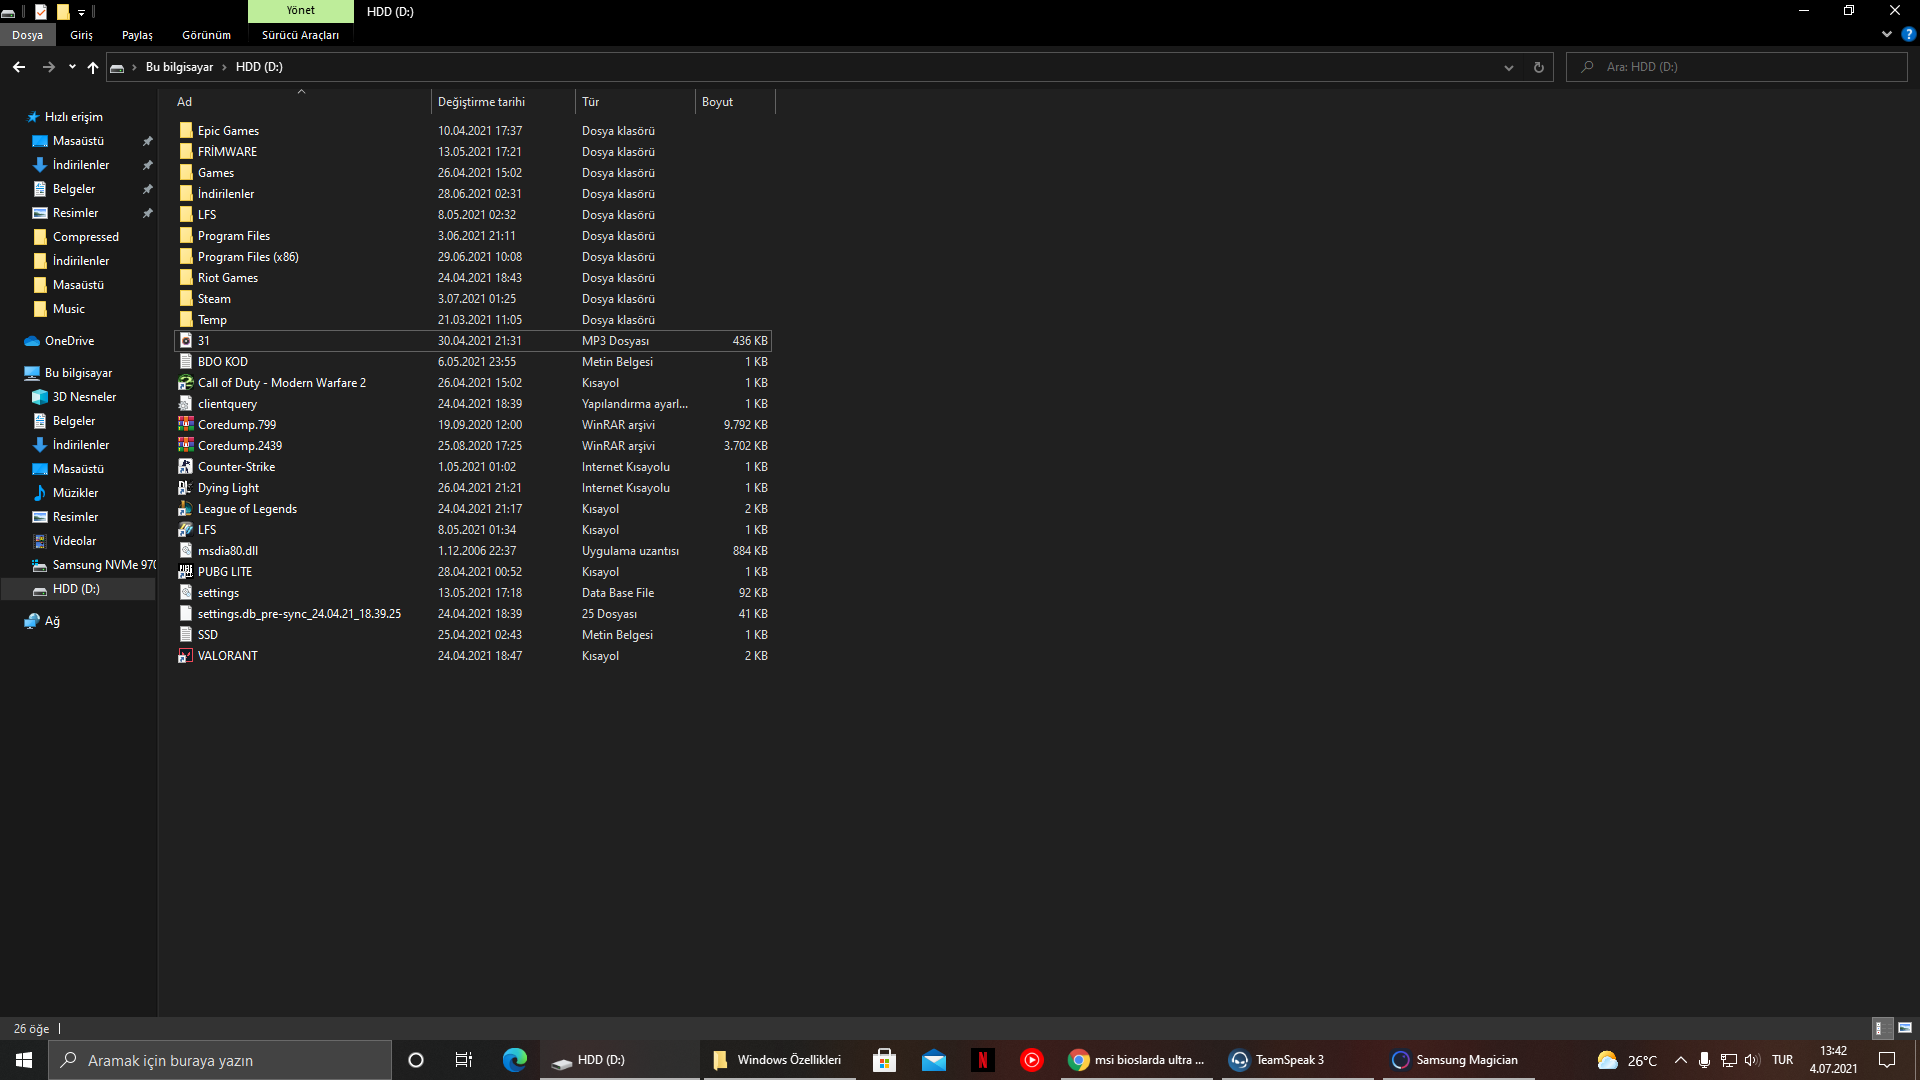
Task: Open the Microsoft Store taskbar icon
Action: click(884, 1060)
